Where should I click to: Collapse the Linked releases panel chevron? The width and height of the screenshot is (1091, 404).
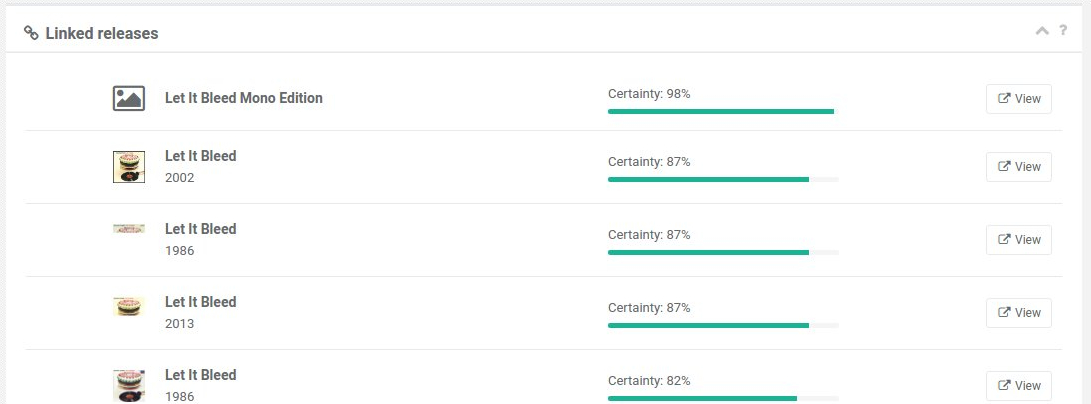pos(1042,31)
